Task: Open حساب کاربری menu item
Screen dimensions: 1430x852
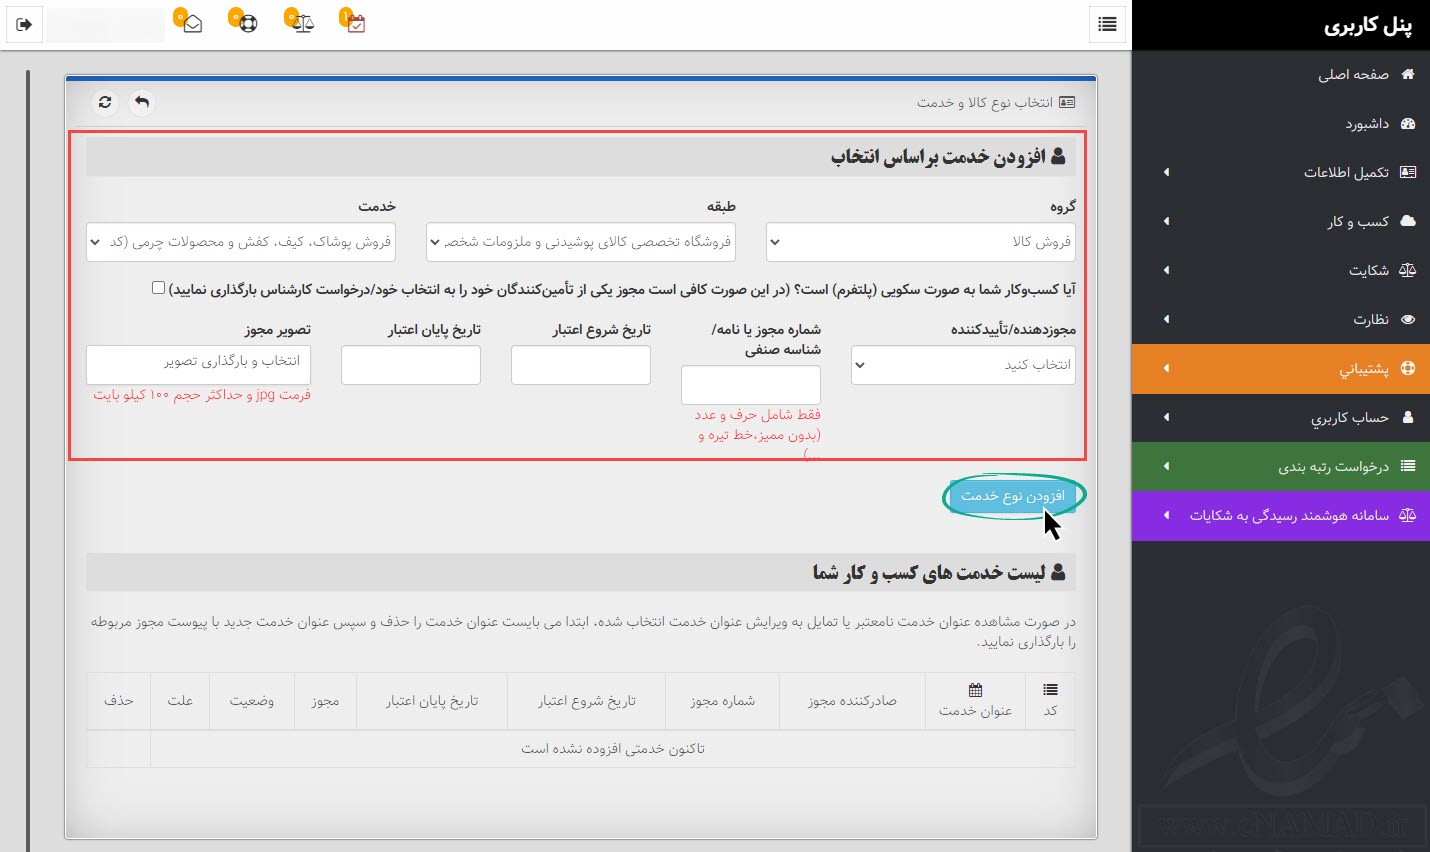Action: pos(1281,417)
